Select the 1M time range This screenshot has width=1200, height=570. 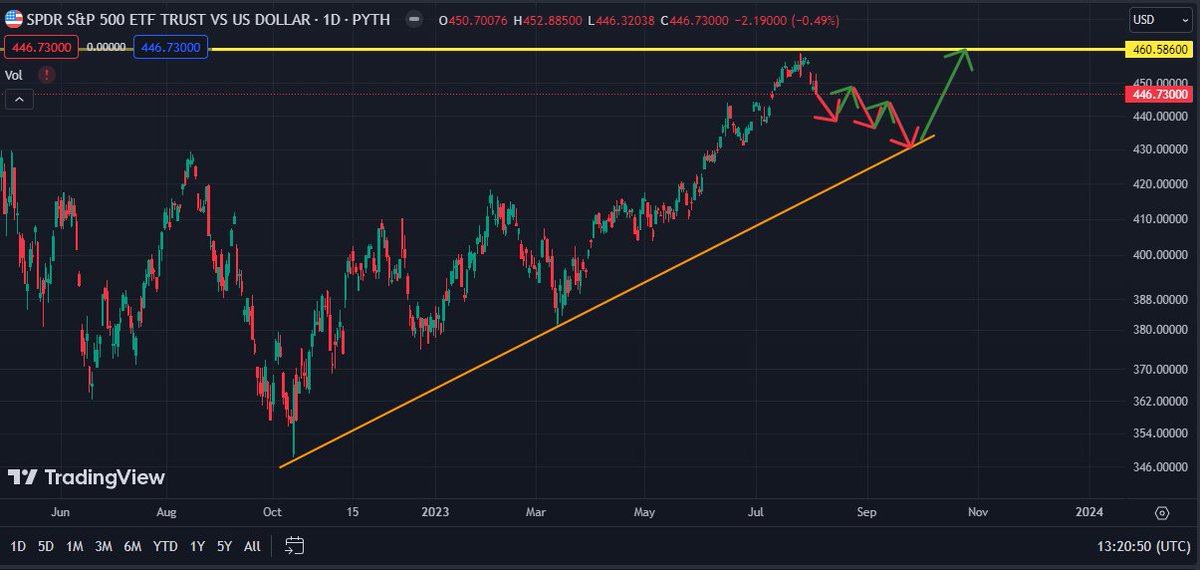pos(74,546)
